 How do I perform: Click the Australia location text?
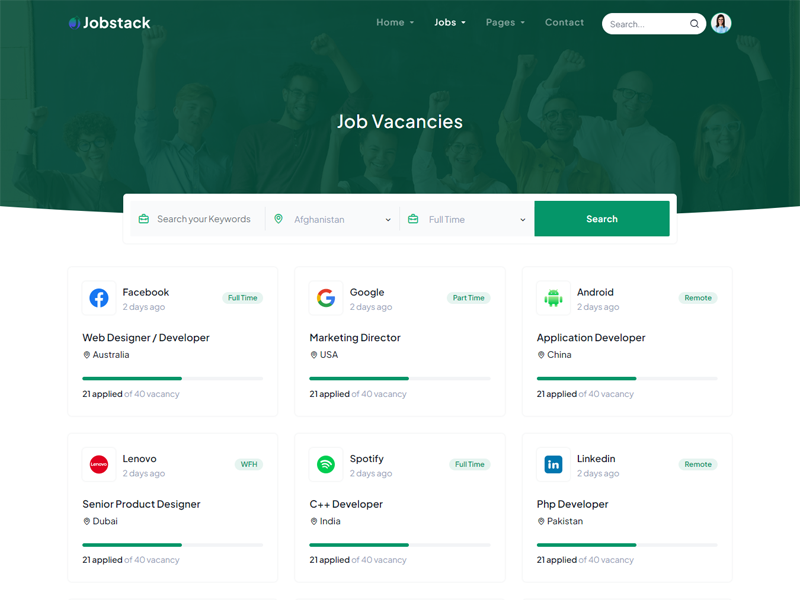[x=111, y=355]
